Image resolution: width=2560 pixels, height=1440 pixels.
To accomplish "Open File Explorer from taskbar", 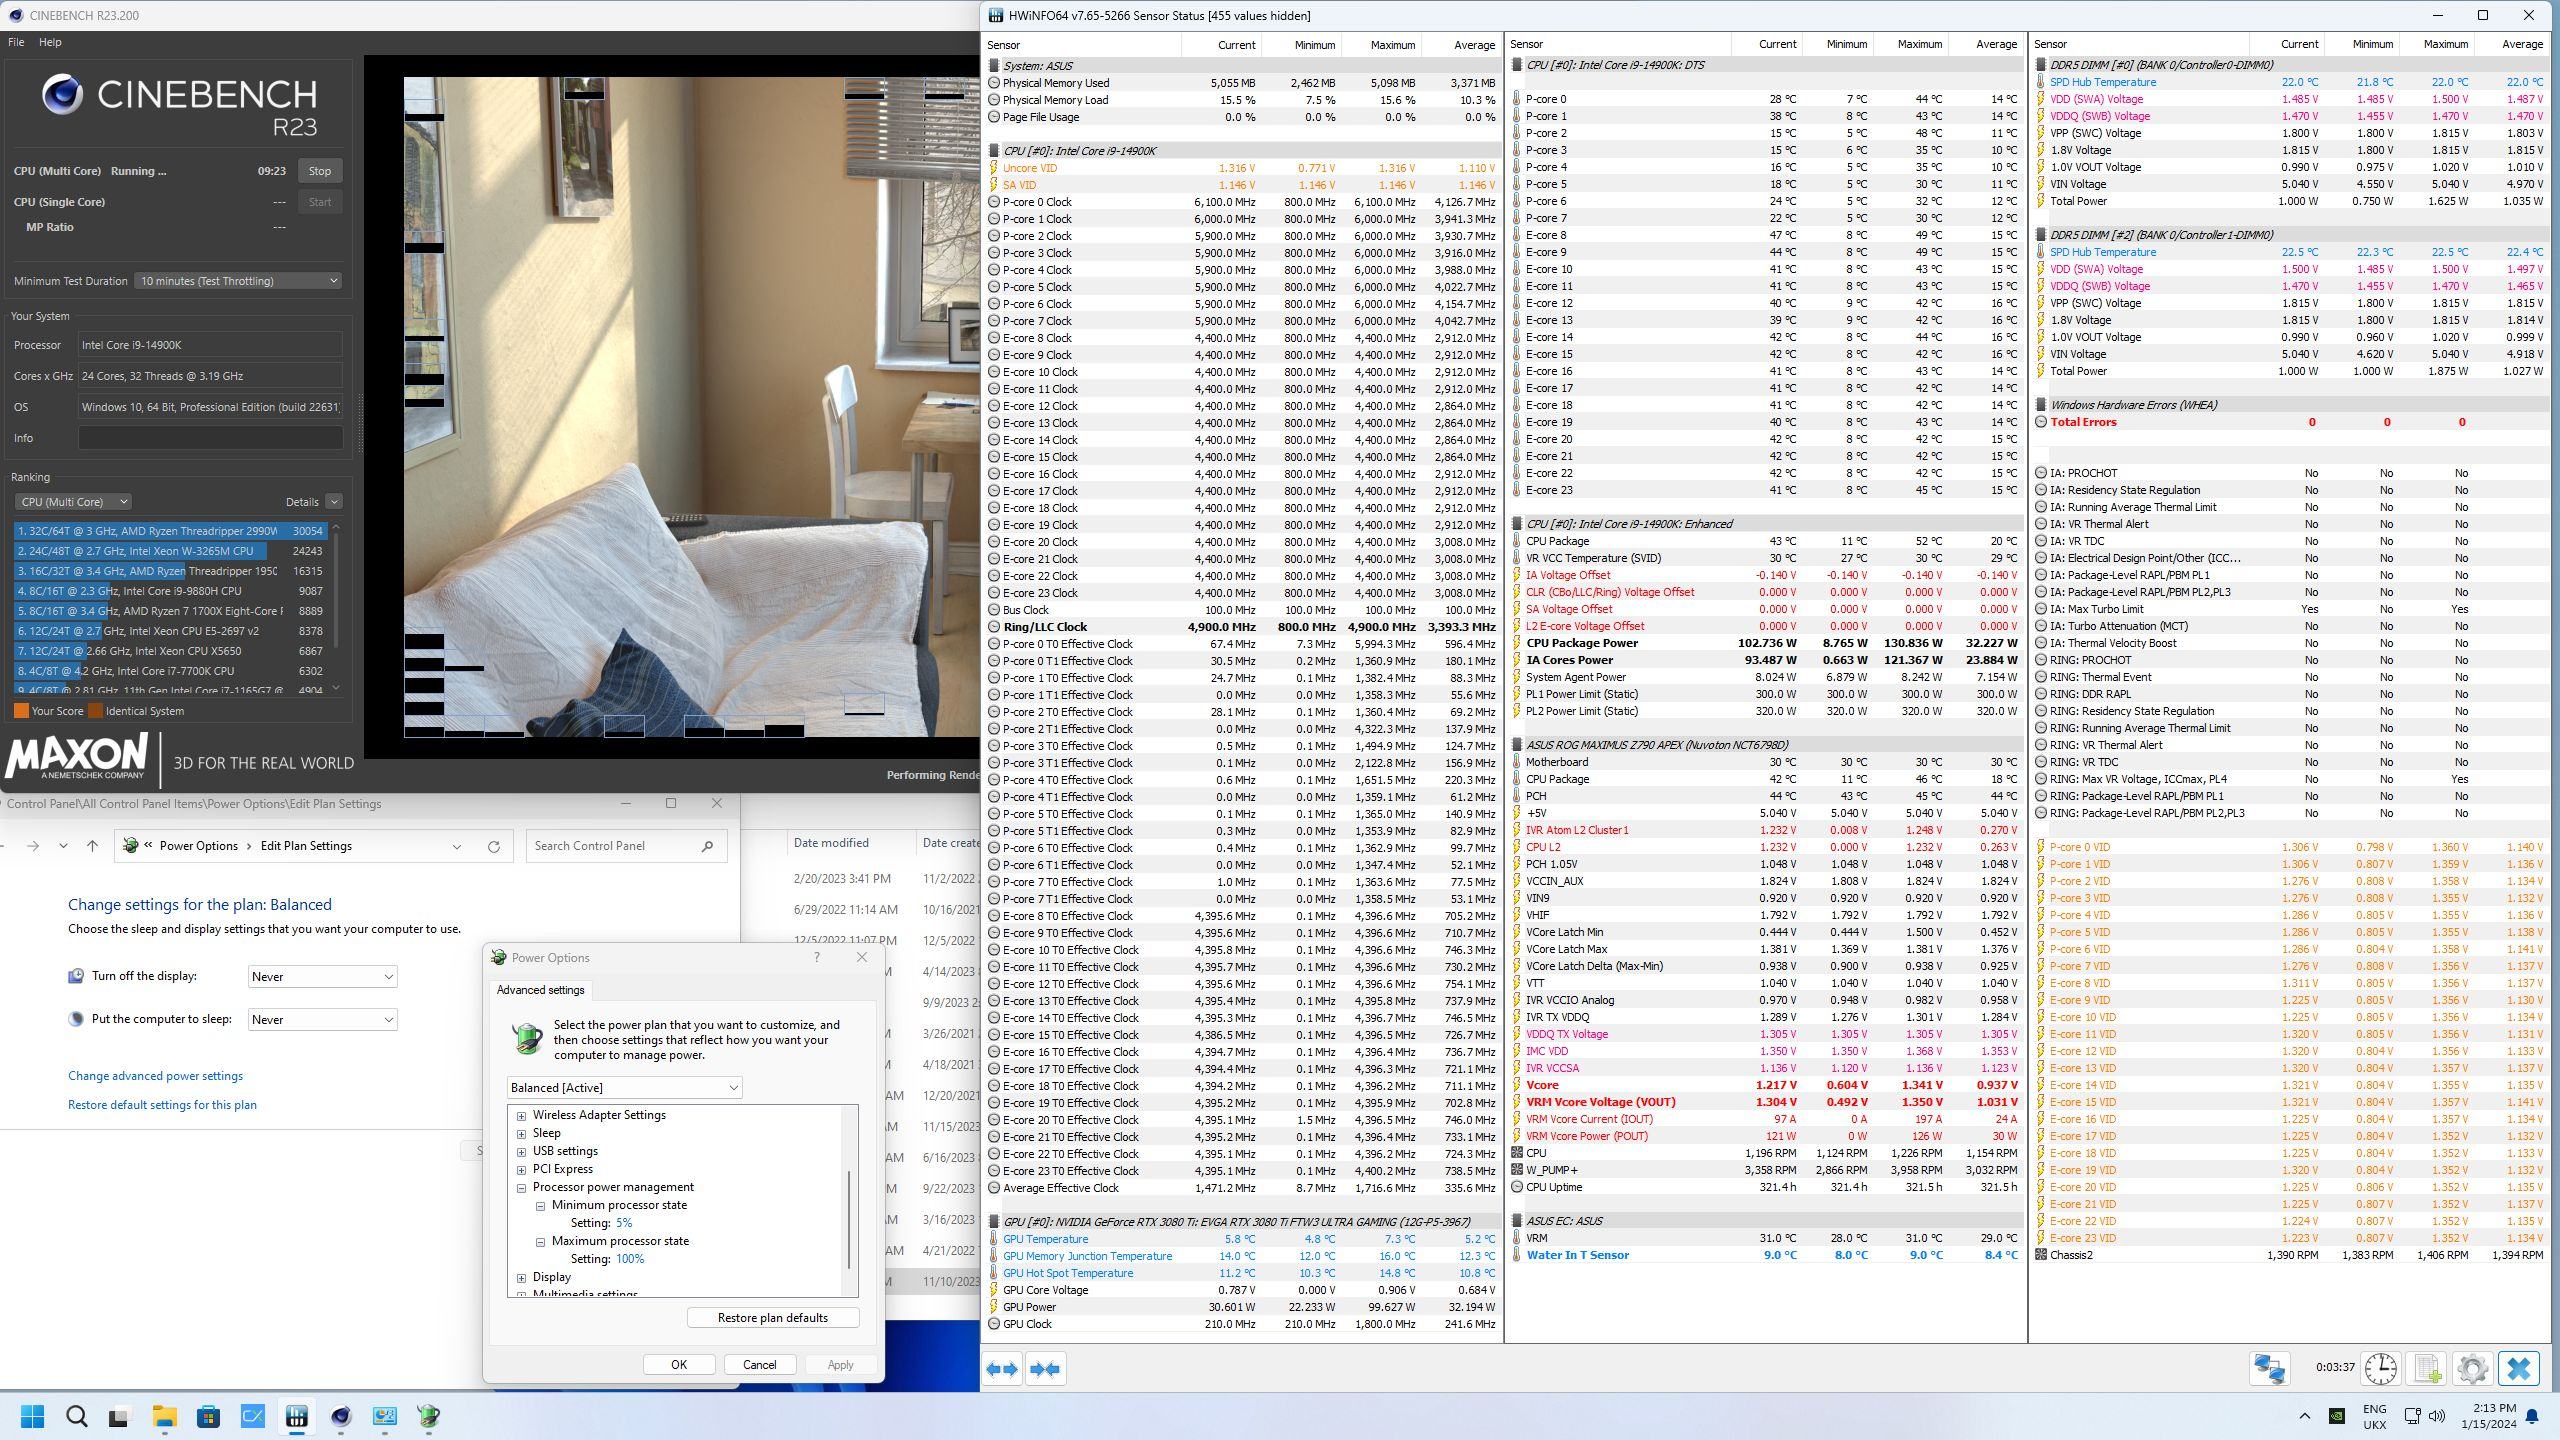I will coord(165,1416).
